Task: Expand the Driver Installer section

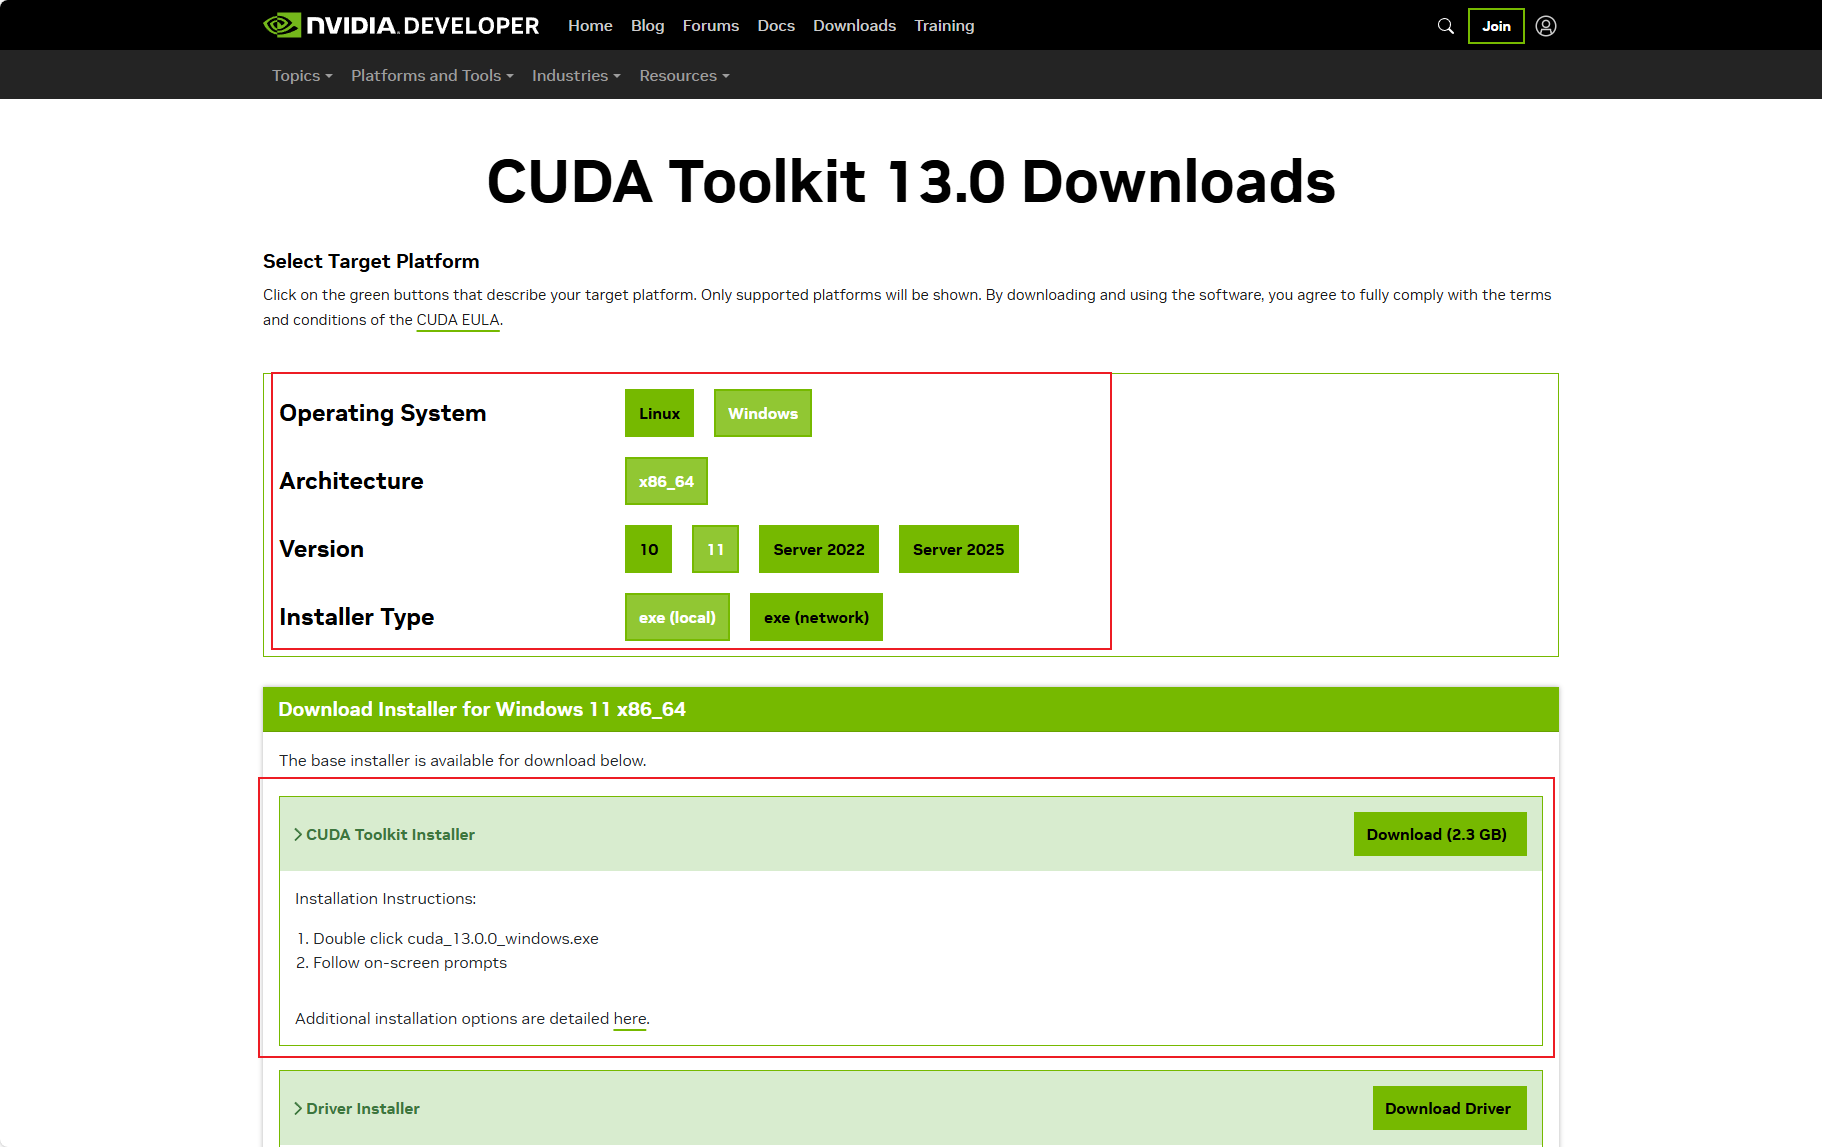Action: tap(357, 1108)
